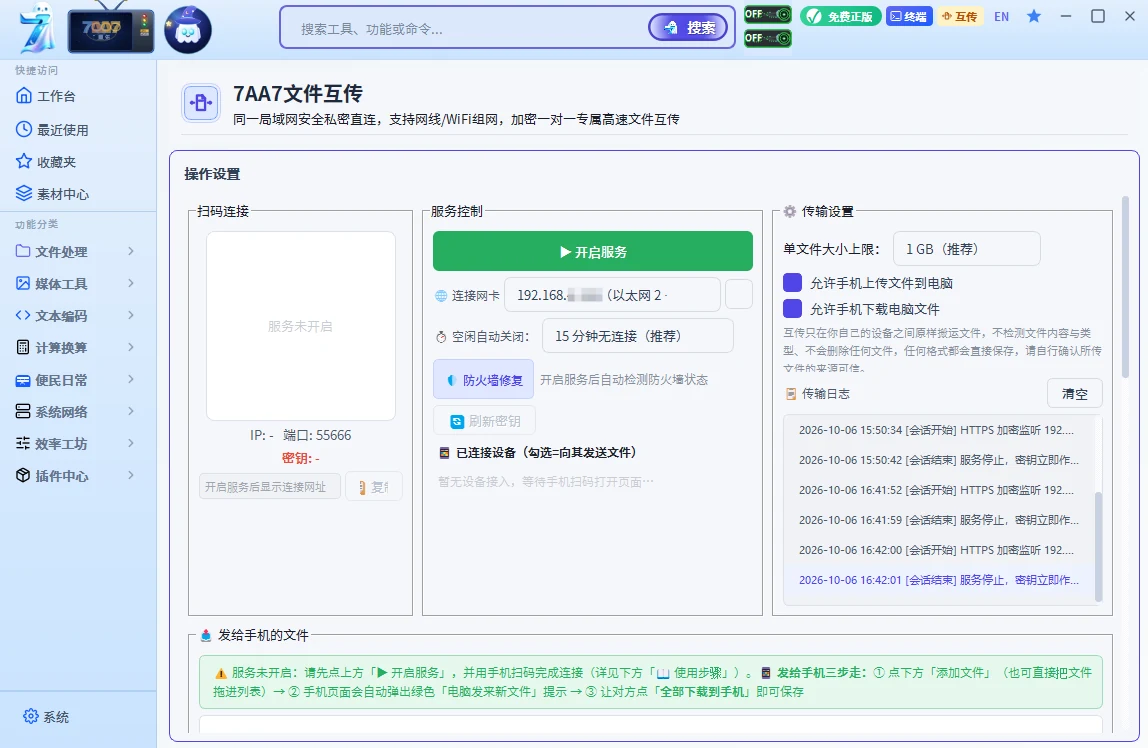Click the copy URL button beside address field
The image size is (1148, 748).
click(373, 487)
